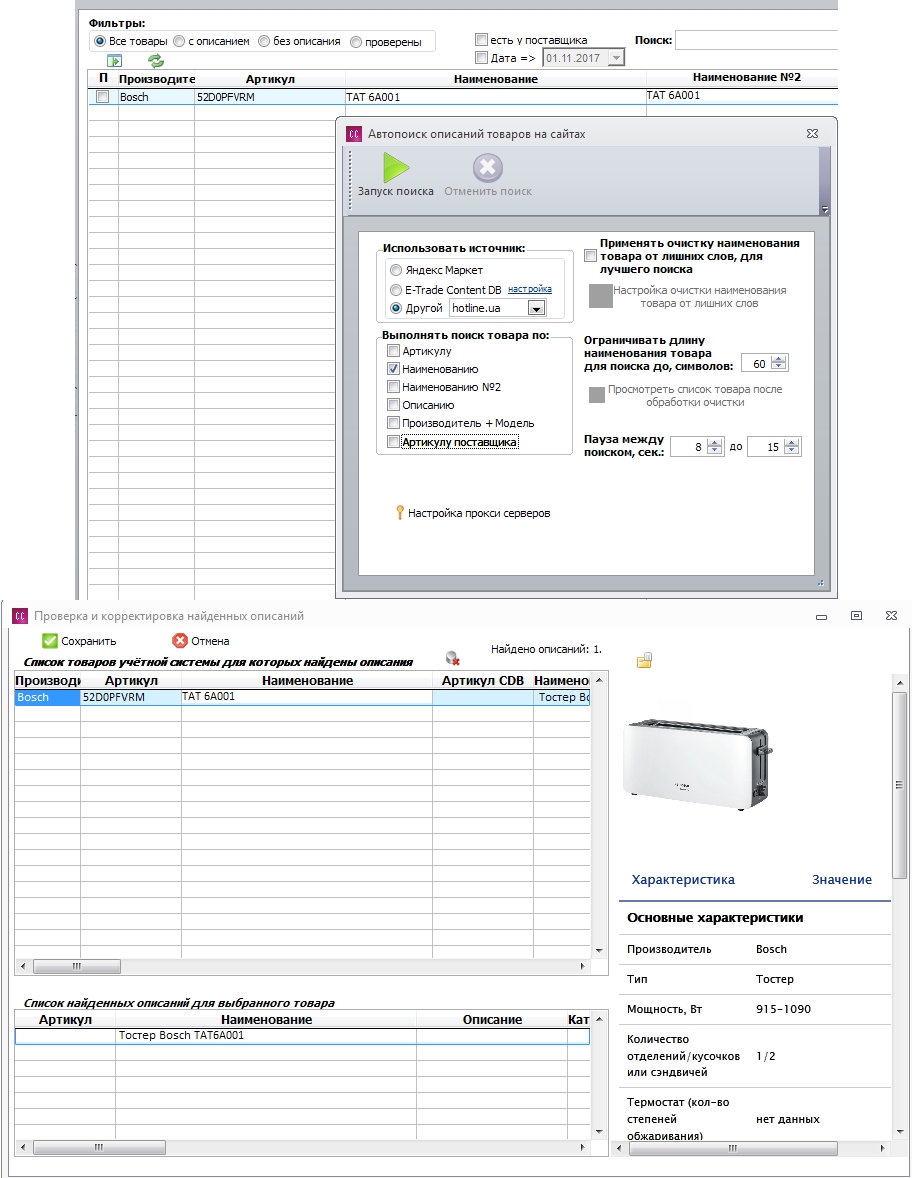Select the Тостер Bosch TAT6A001 description row
The height and width of the screenshot is (1178, 912).
tap(302, 1035)
